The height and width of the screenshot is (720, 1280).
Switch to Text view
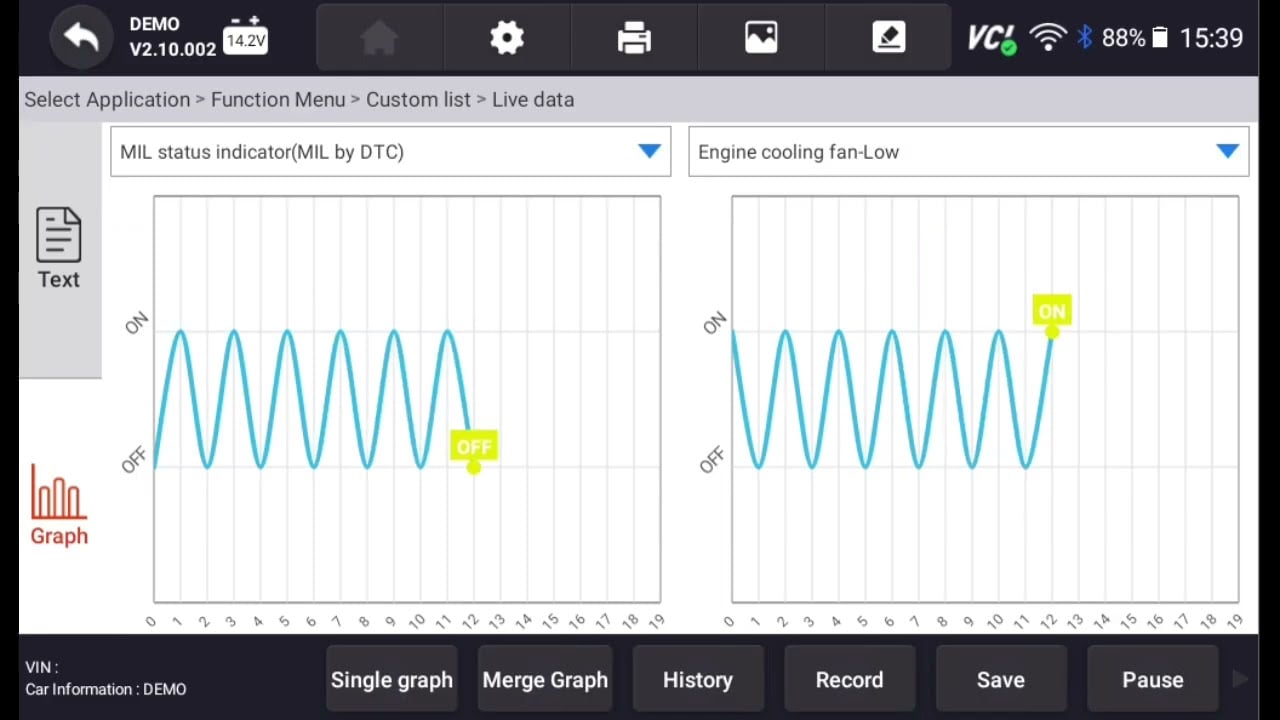[x=59, y=249]
